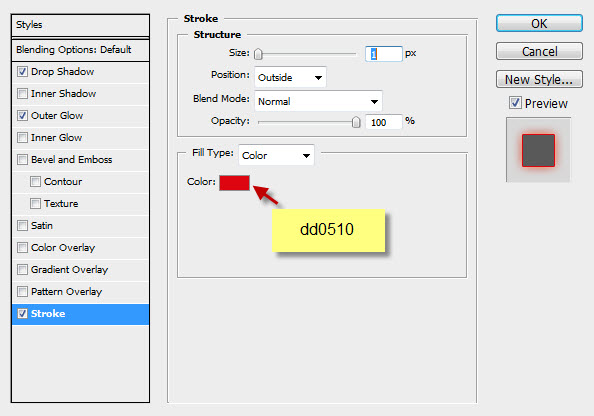Select the Stroke style label
The width and height of the screenshot is (594, 416).
pyautogui.click(x=48, y=313)
